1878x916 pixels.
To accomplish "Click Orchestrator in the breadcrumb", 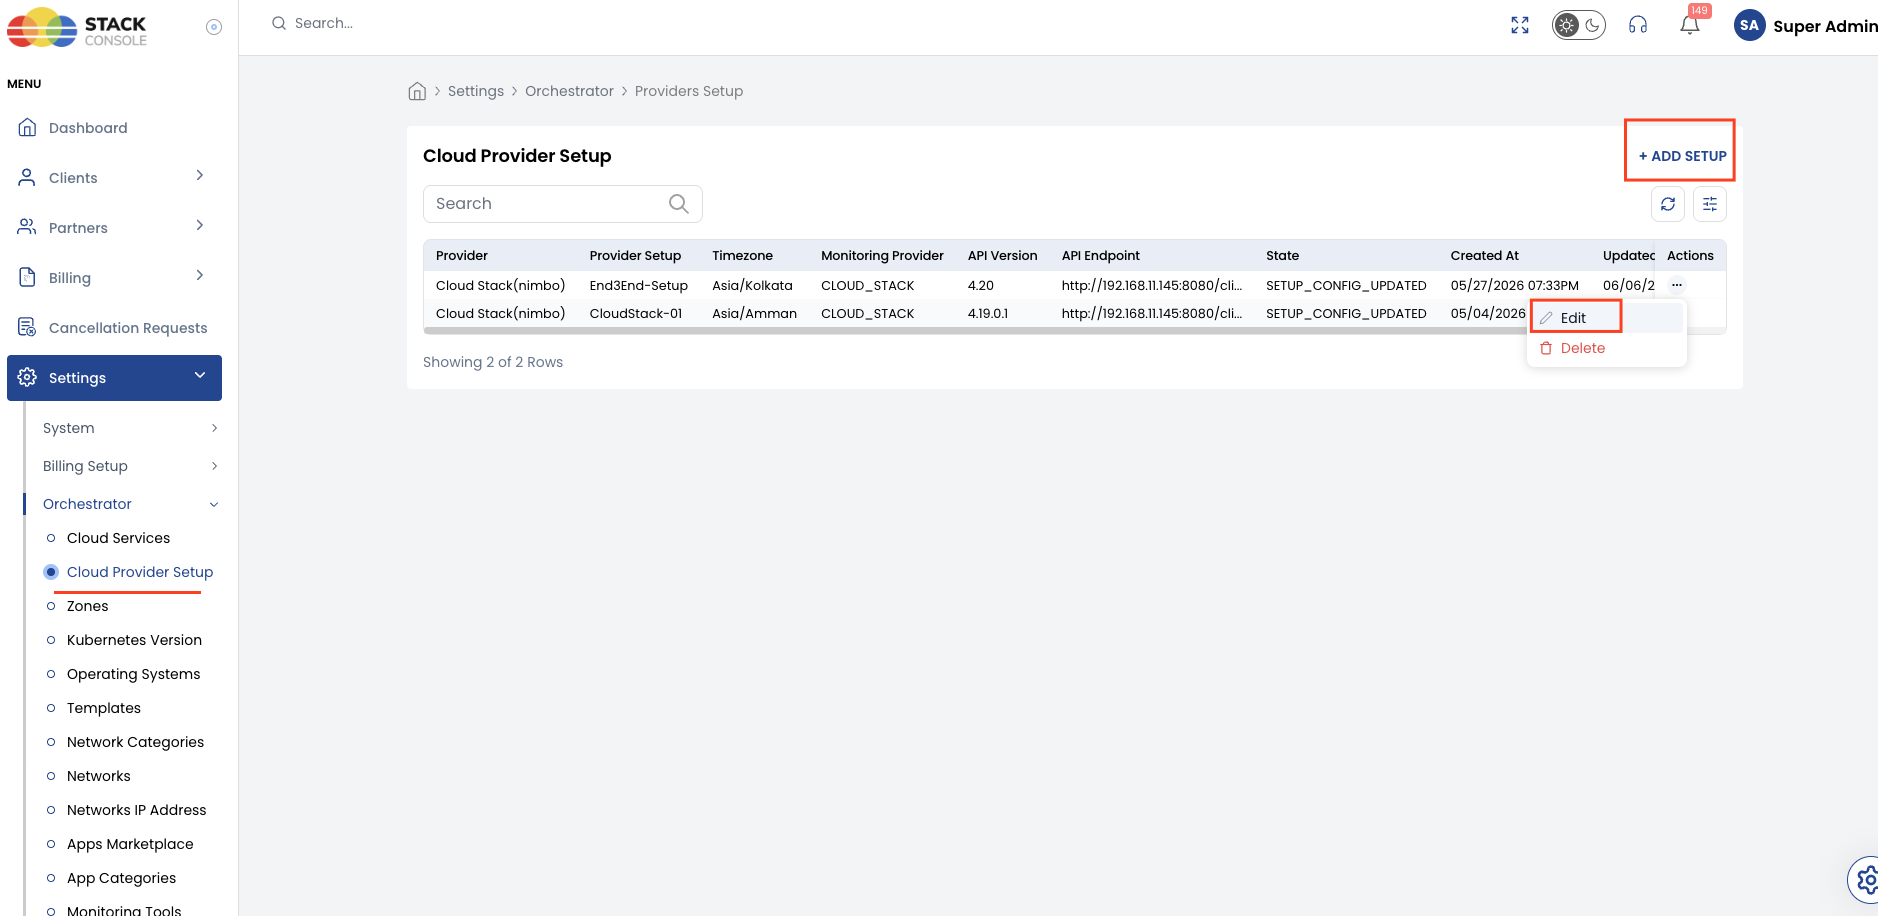I will coord(569,91).
